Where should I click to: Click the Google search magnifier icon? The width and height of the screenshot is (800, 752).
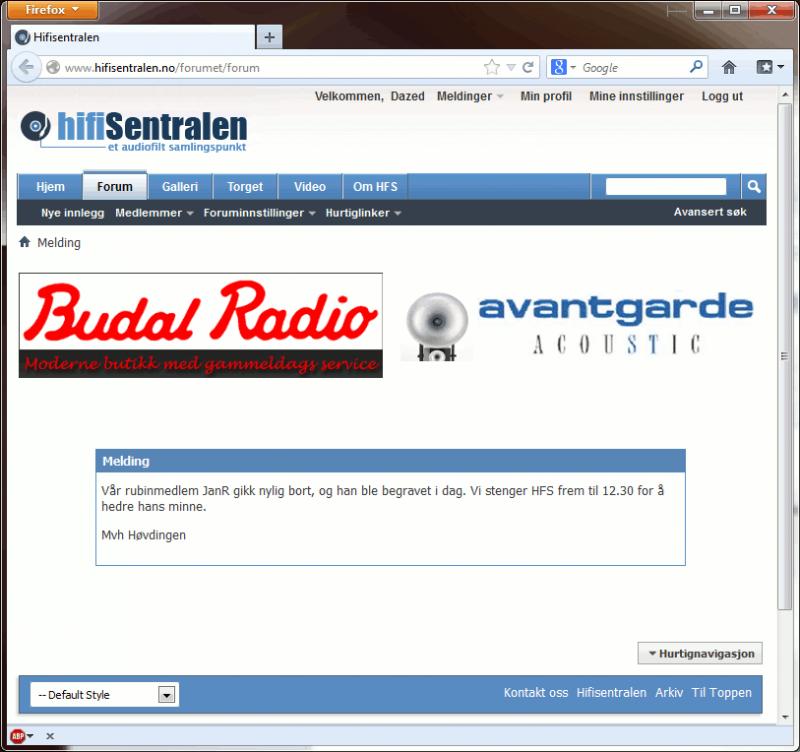tap(696, 66)
